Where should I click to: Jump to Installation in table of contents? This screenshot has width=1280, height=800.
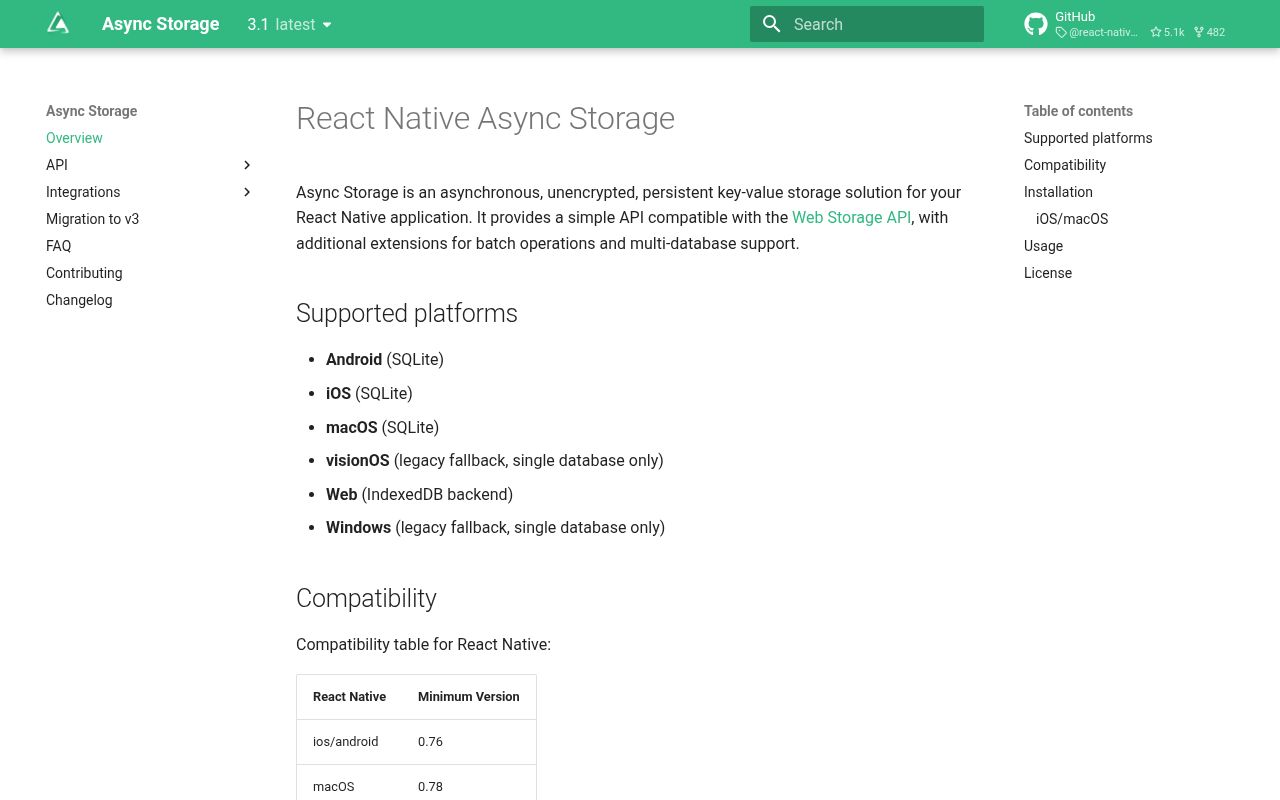(1058, 192)
